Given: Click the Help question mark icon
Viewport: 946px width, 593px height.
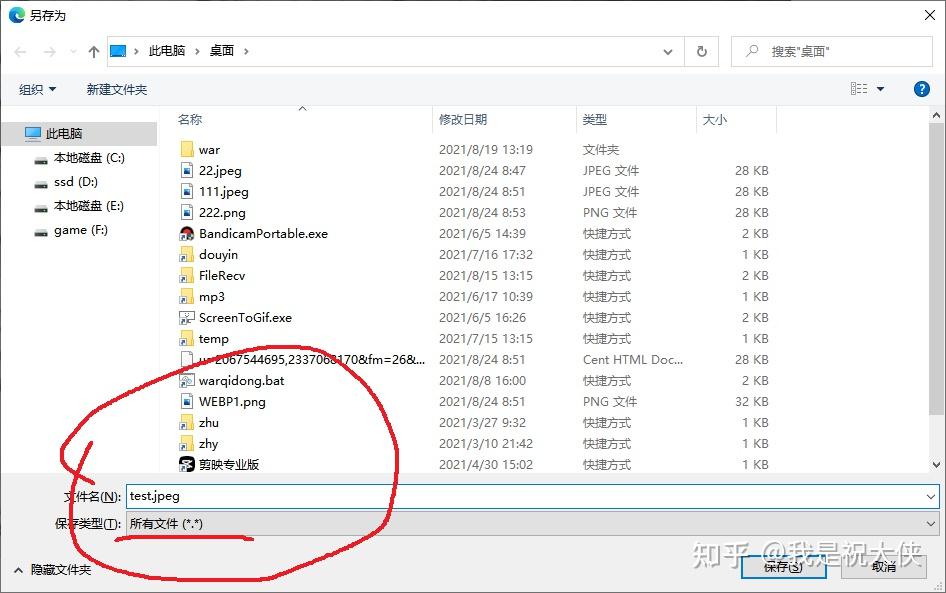Looking at the screenshot, I should point(921,88).
